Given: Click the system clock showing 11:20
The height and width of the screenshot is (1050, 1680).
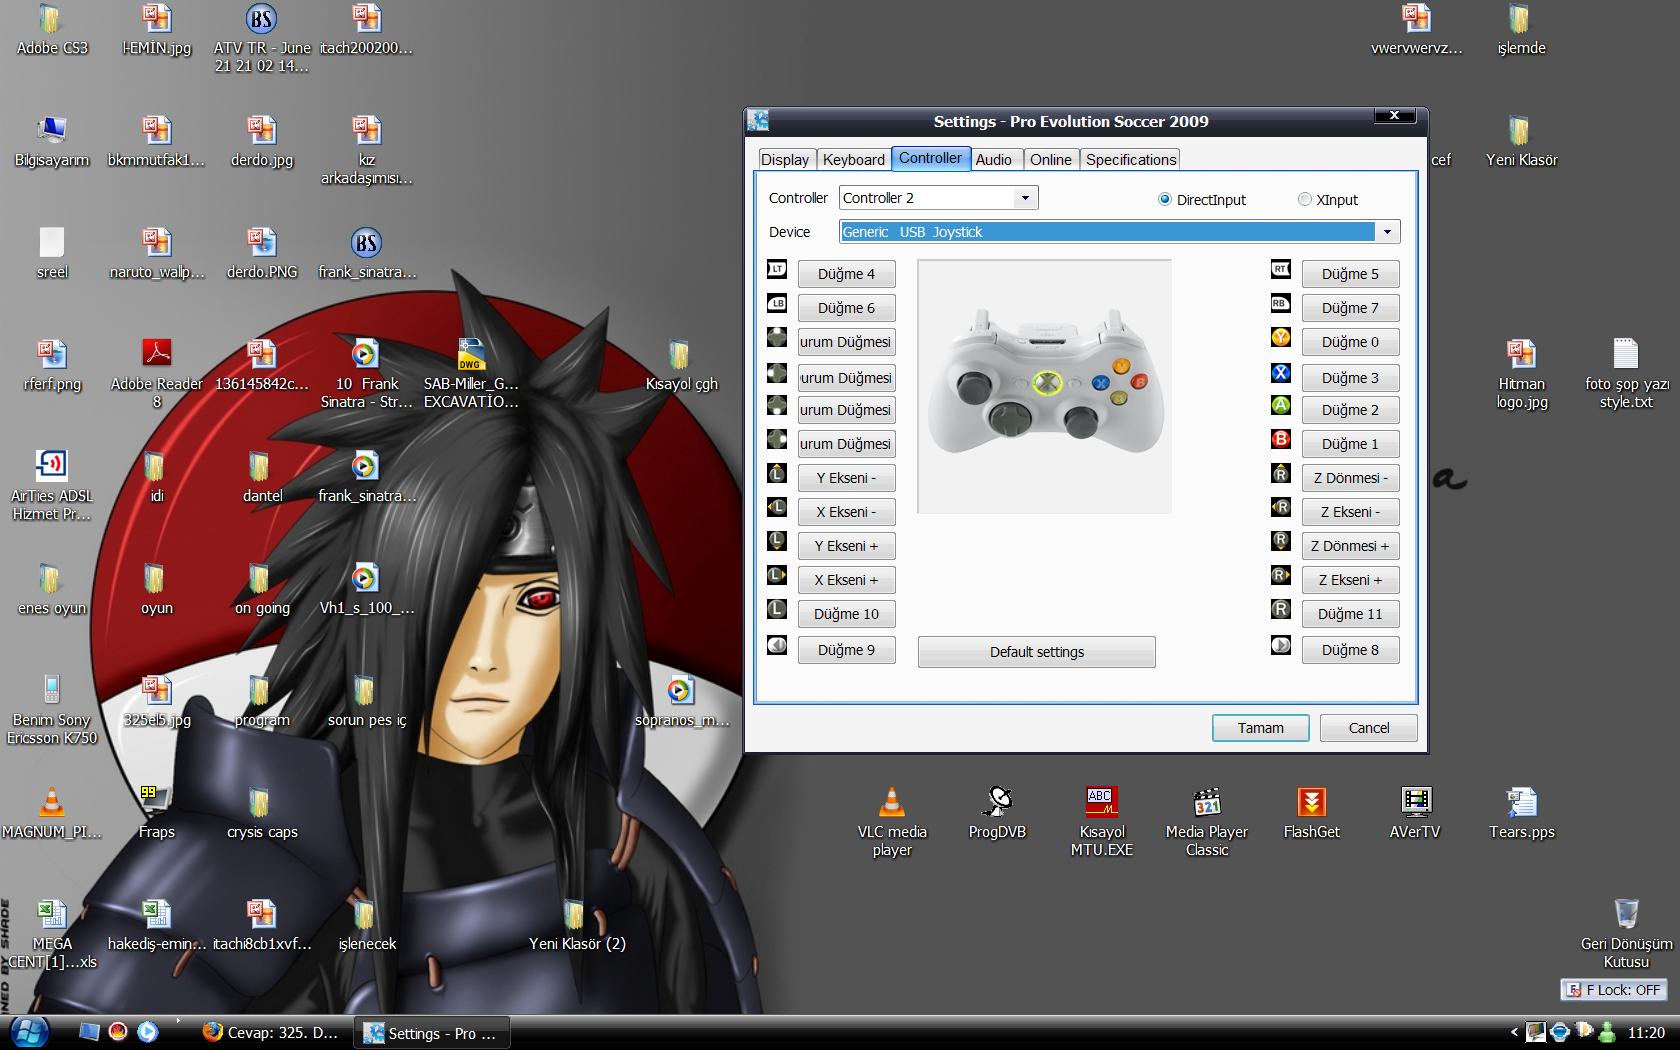Looking at the screenshot, I should [x=1646, y=1033].
